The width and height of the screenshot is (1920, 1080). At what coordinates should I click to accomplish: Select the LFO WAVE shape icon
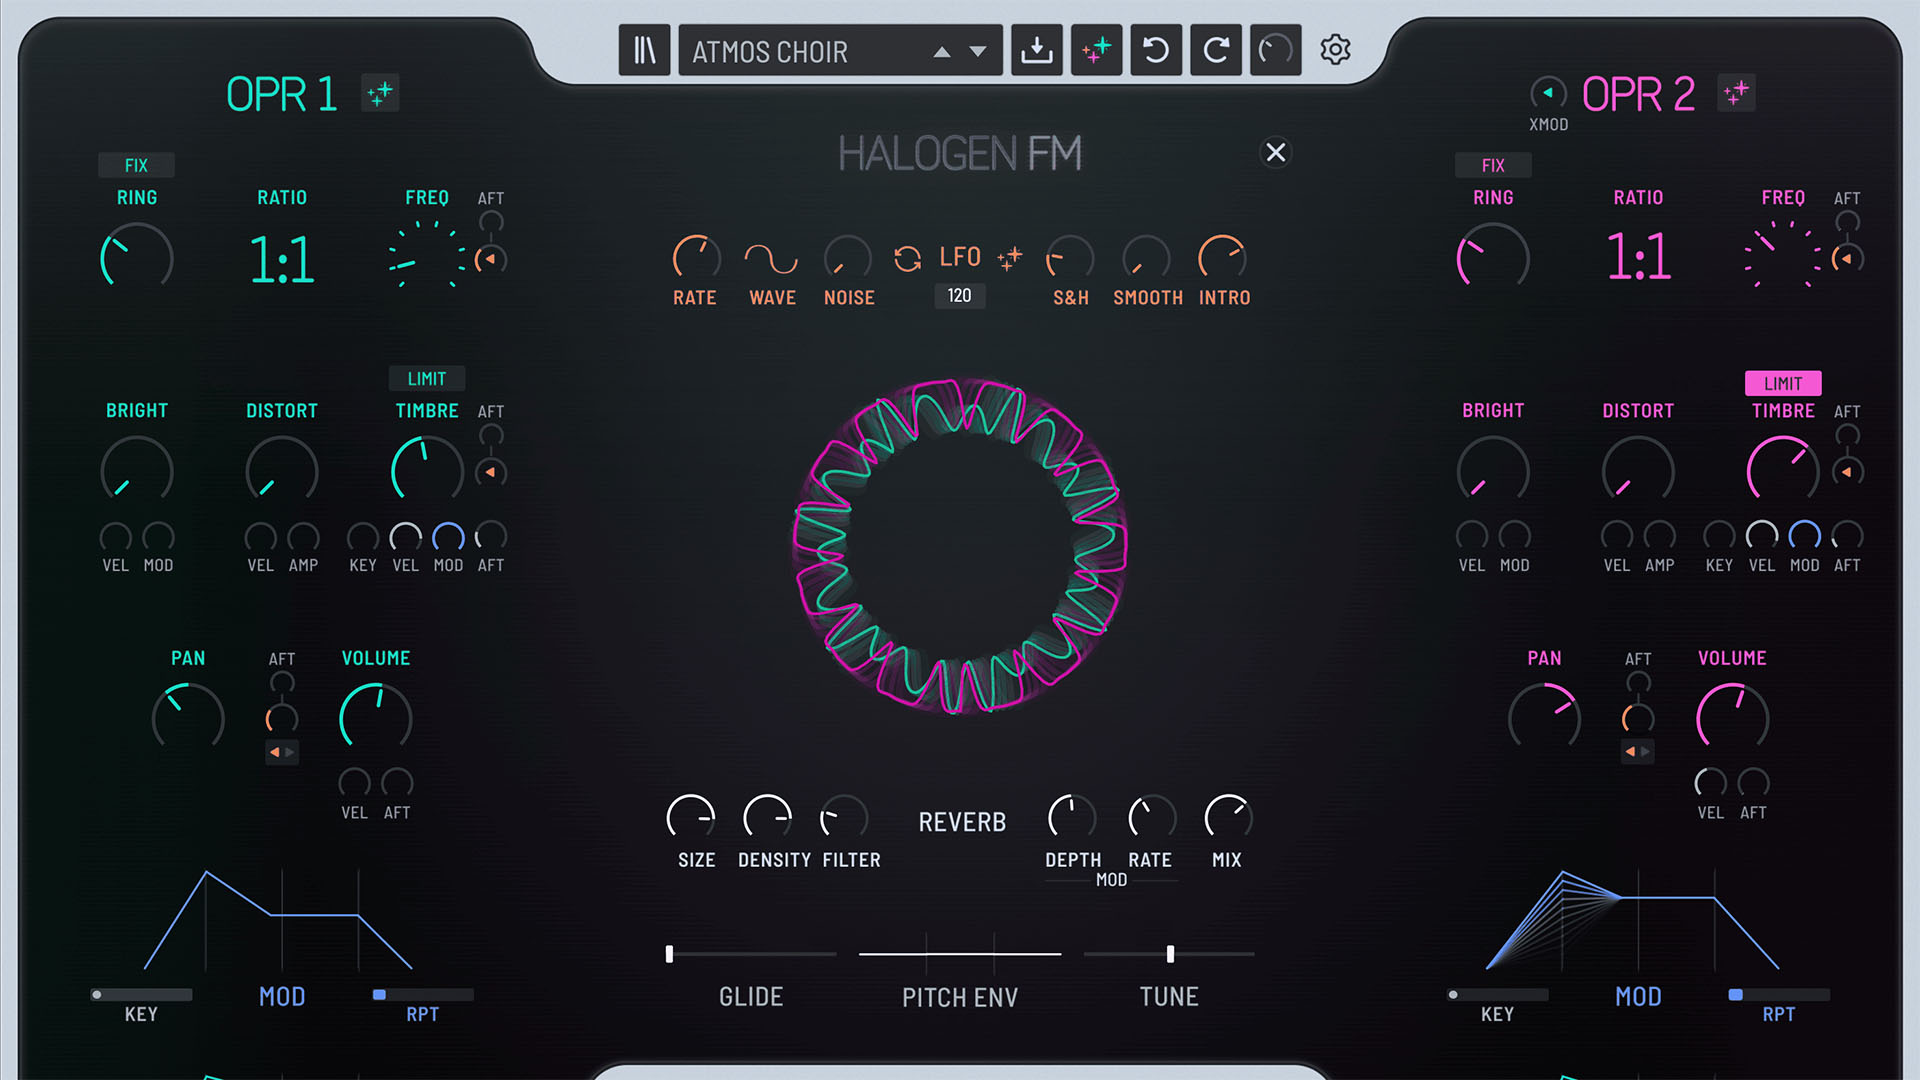point(771,259)
